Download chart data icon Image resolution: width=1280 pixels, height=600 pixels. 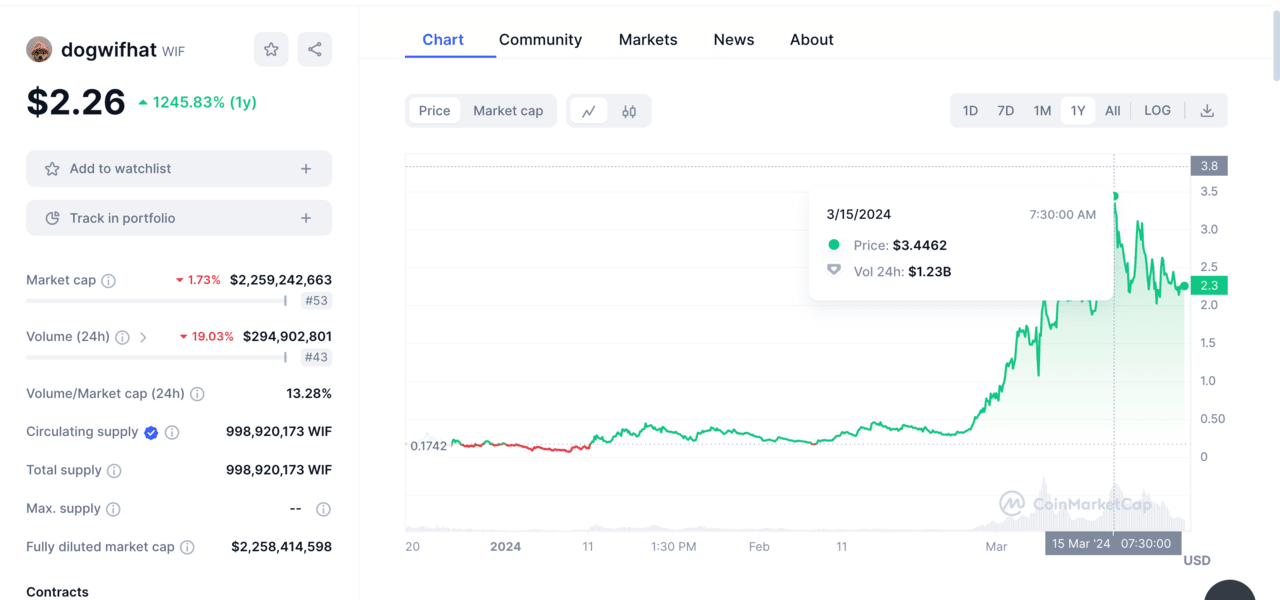click(1207, 111)
